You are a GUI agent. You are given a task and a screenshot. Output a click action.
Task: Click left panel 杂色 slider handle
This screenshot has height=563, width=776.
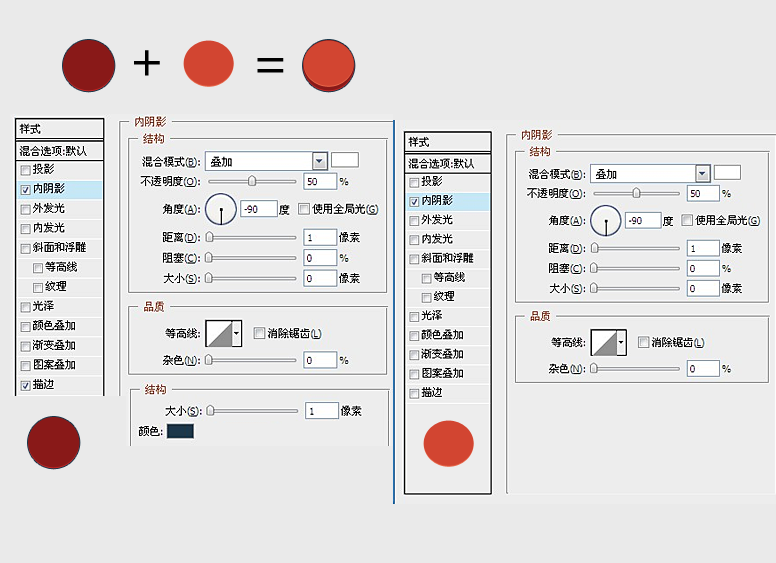pos(208,360)
